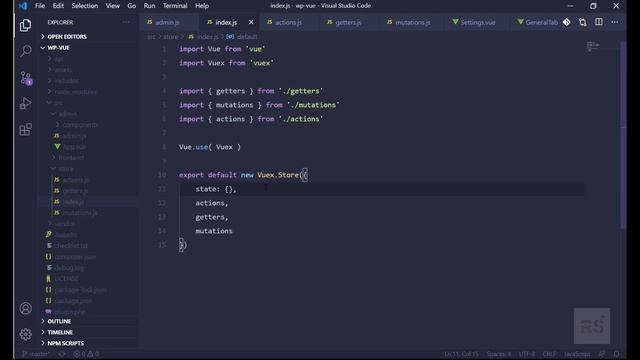
Task: Click Ln 11, Col cursor position indicator
Action: coord(461,354)
